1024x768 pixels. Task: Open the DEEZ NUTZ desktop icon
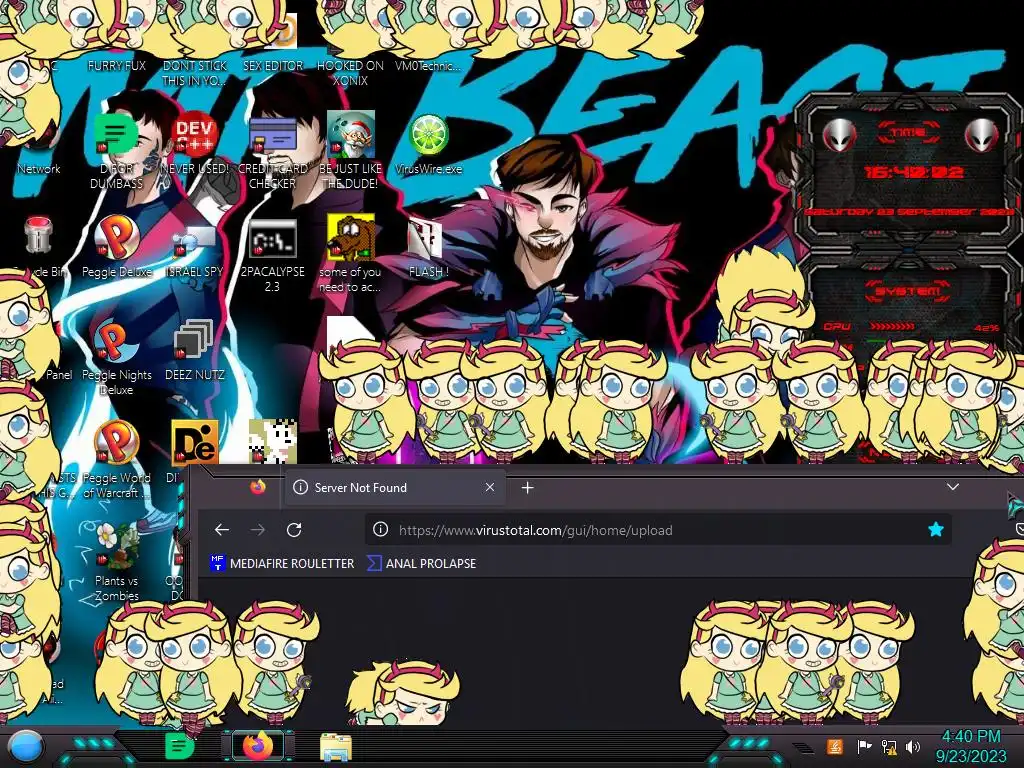coord(194,340)
